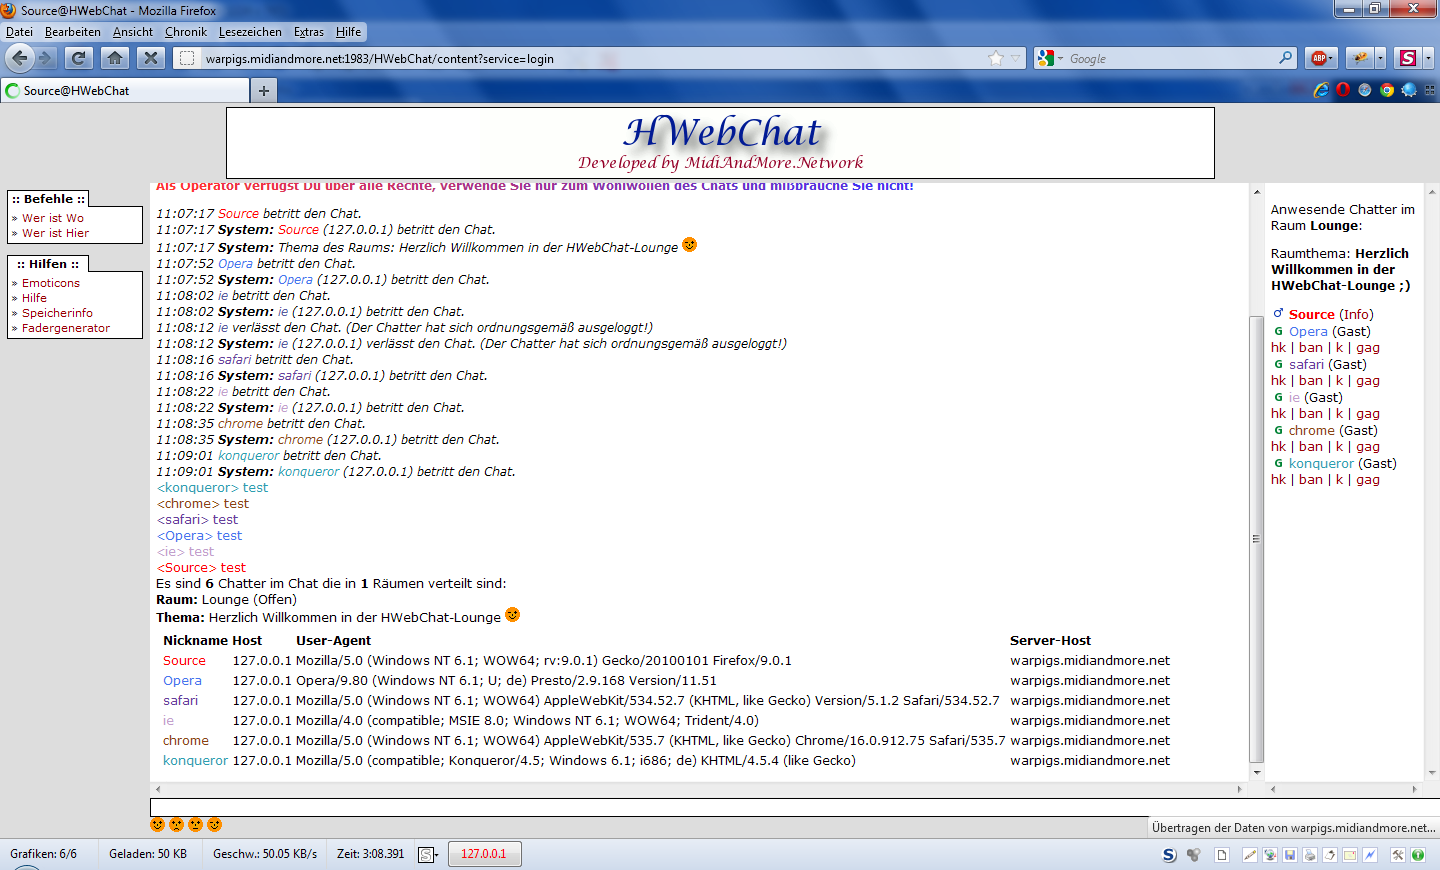This screenshot has width=1440, height=870.
Task: Click the Adblock Plus ABP icon
Action: click(x=1319, y=58)
